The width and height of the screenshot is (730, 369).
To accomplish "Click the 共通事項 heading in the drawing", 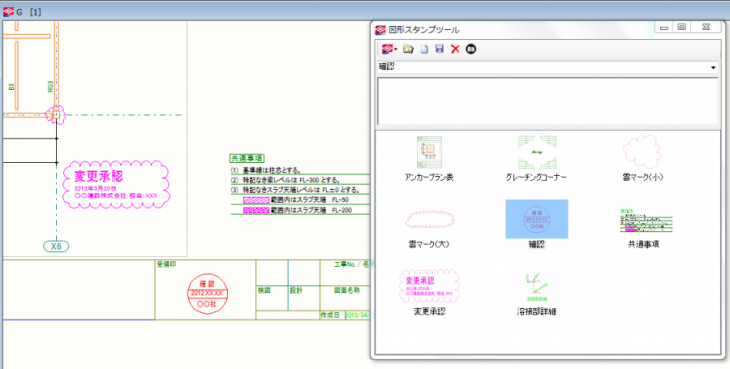I will (247, 159).
